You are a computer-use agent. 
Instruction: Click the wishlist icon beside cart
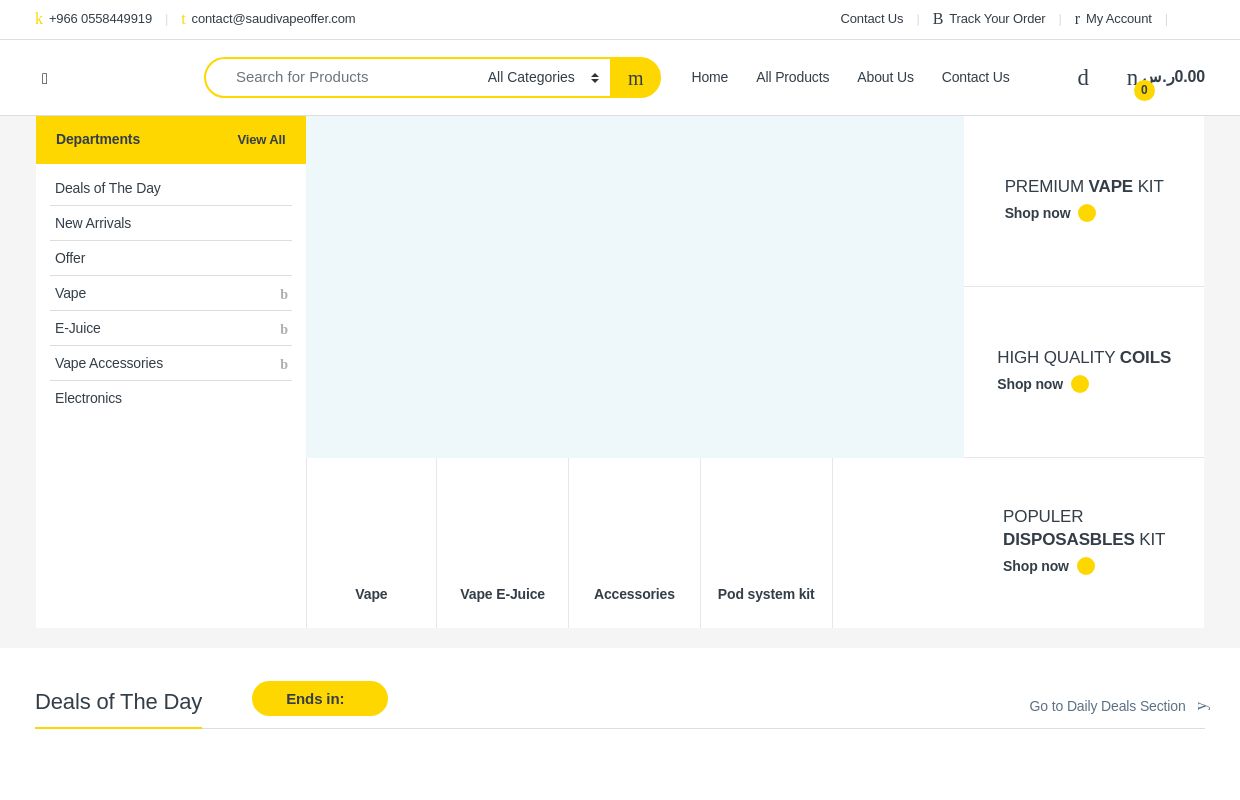[1083, 78]
